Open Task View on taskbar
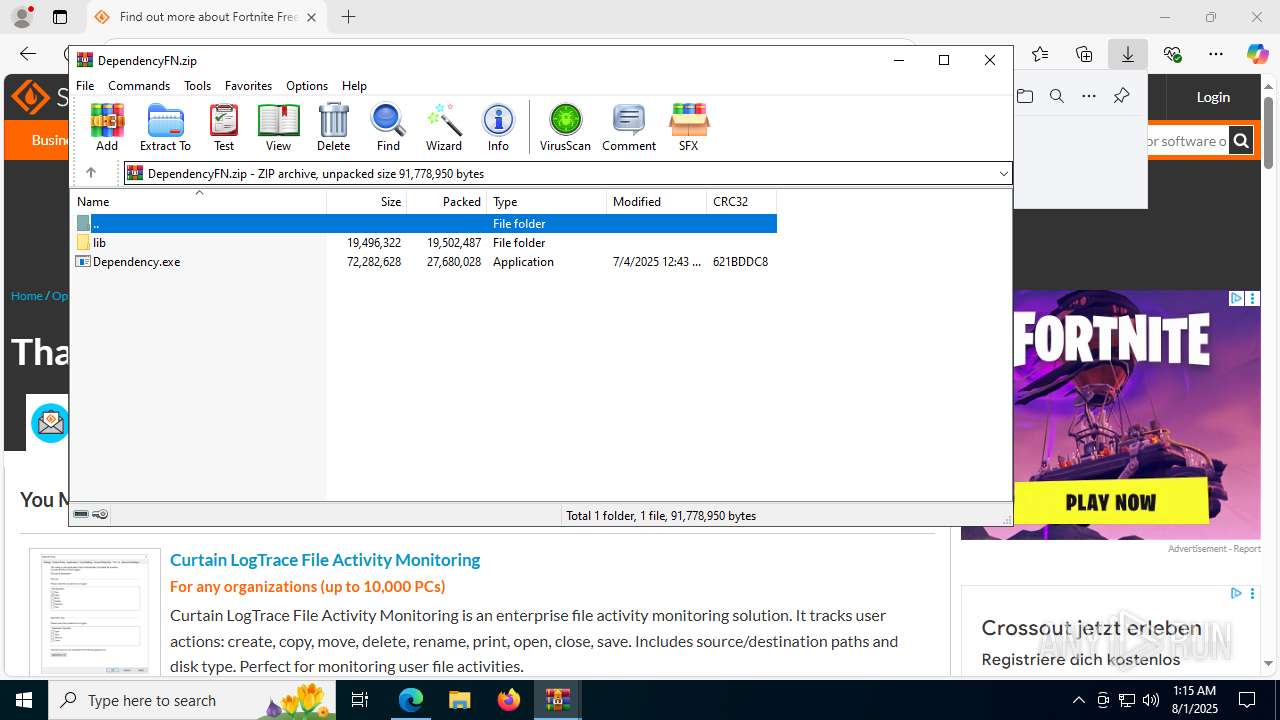The image size is (1280, 720). 360,700
